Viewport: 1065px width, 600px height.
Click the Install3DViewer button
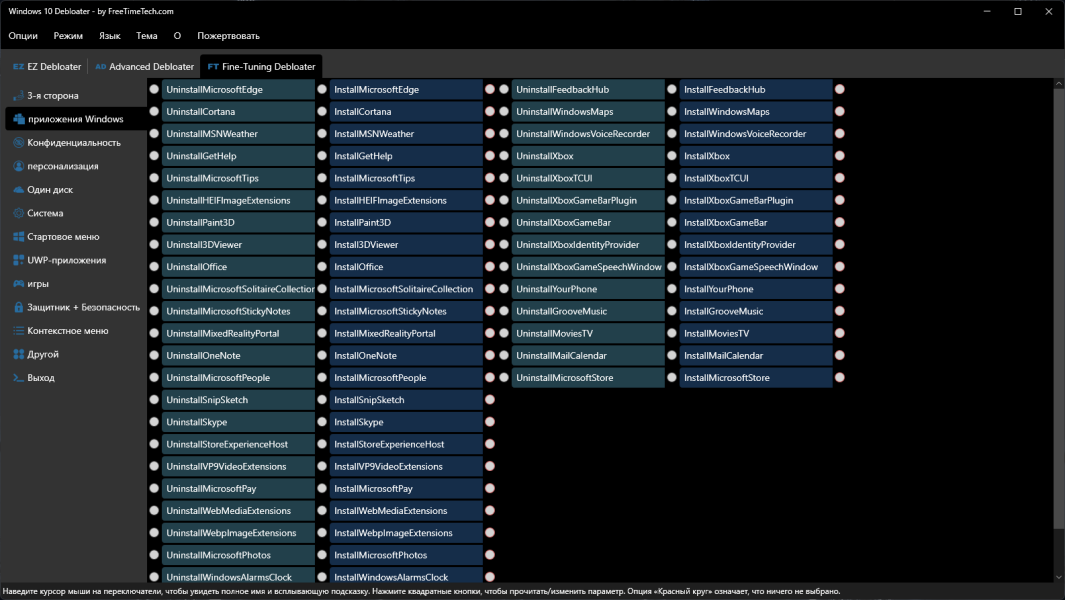coord(406,245)
